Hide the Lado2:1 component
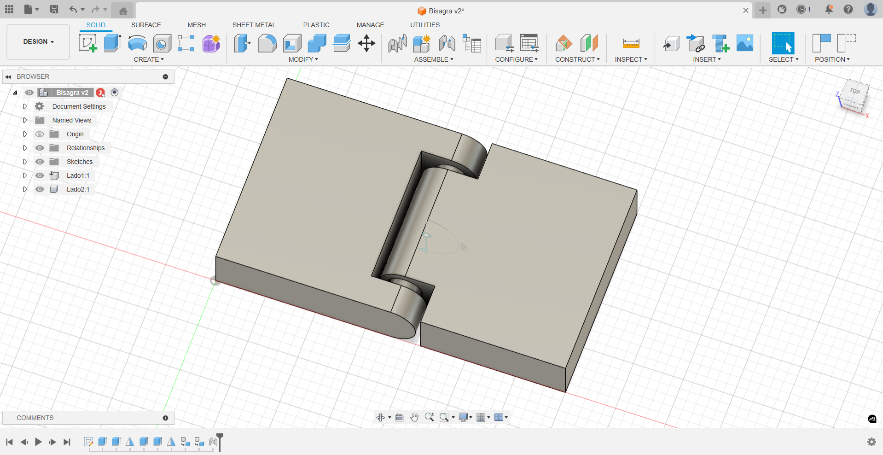 [39, 189]
